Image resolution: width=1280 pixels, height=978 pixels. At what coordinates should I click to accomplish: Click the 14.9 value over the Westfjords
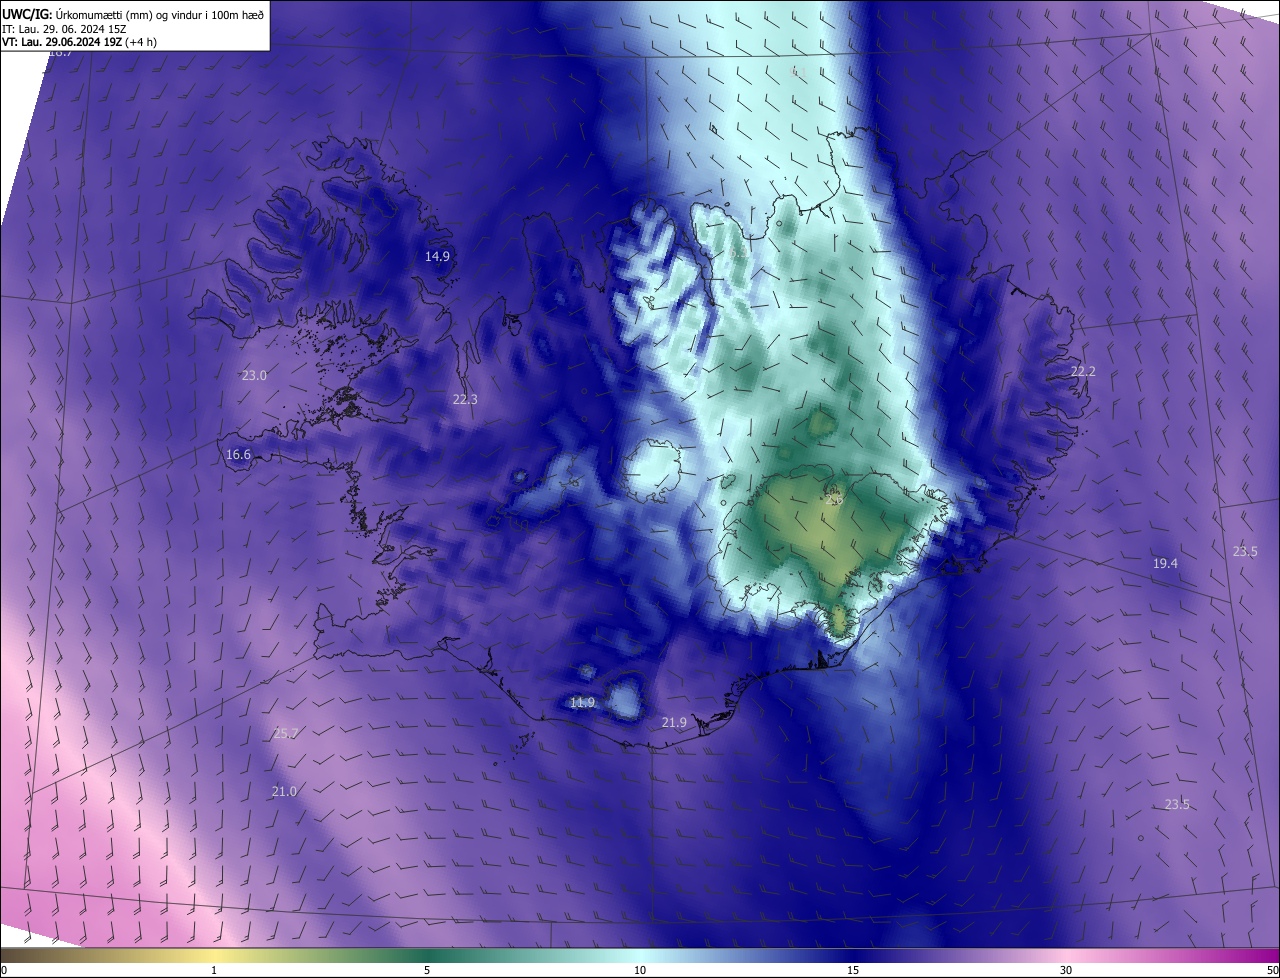click(x=437, y=257)
